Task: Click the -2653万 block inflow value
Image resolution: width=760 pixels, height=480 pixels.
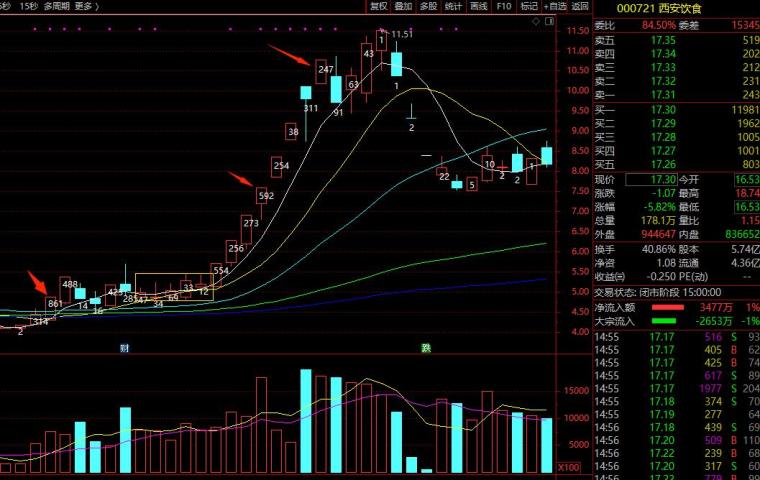Action: point(713,321)
